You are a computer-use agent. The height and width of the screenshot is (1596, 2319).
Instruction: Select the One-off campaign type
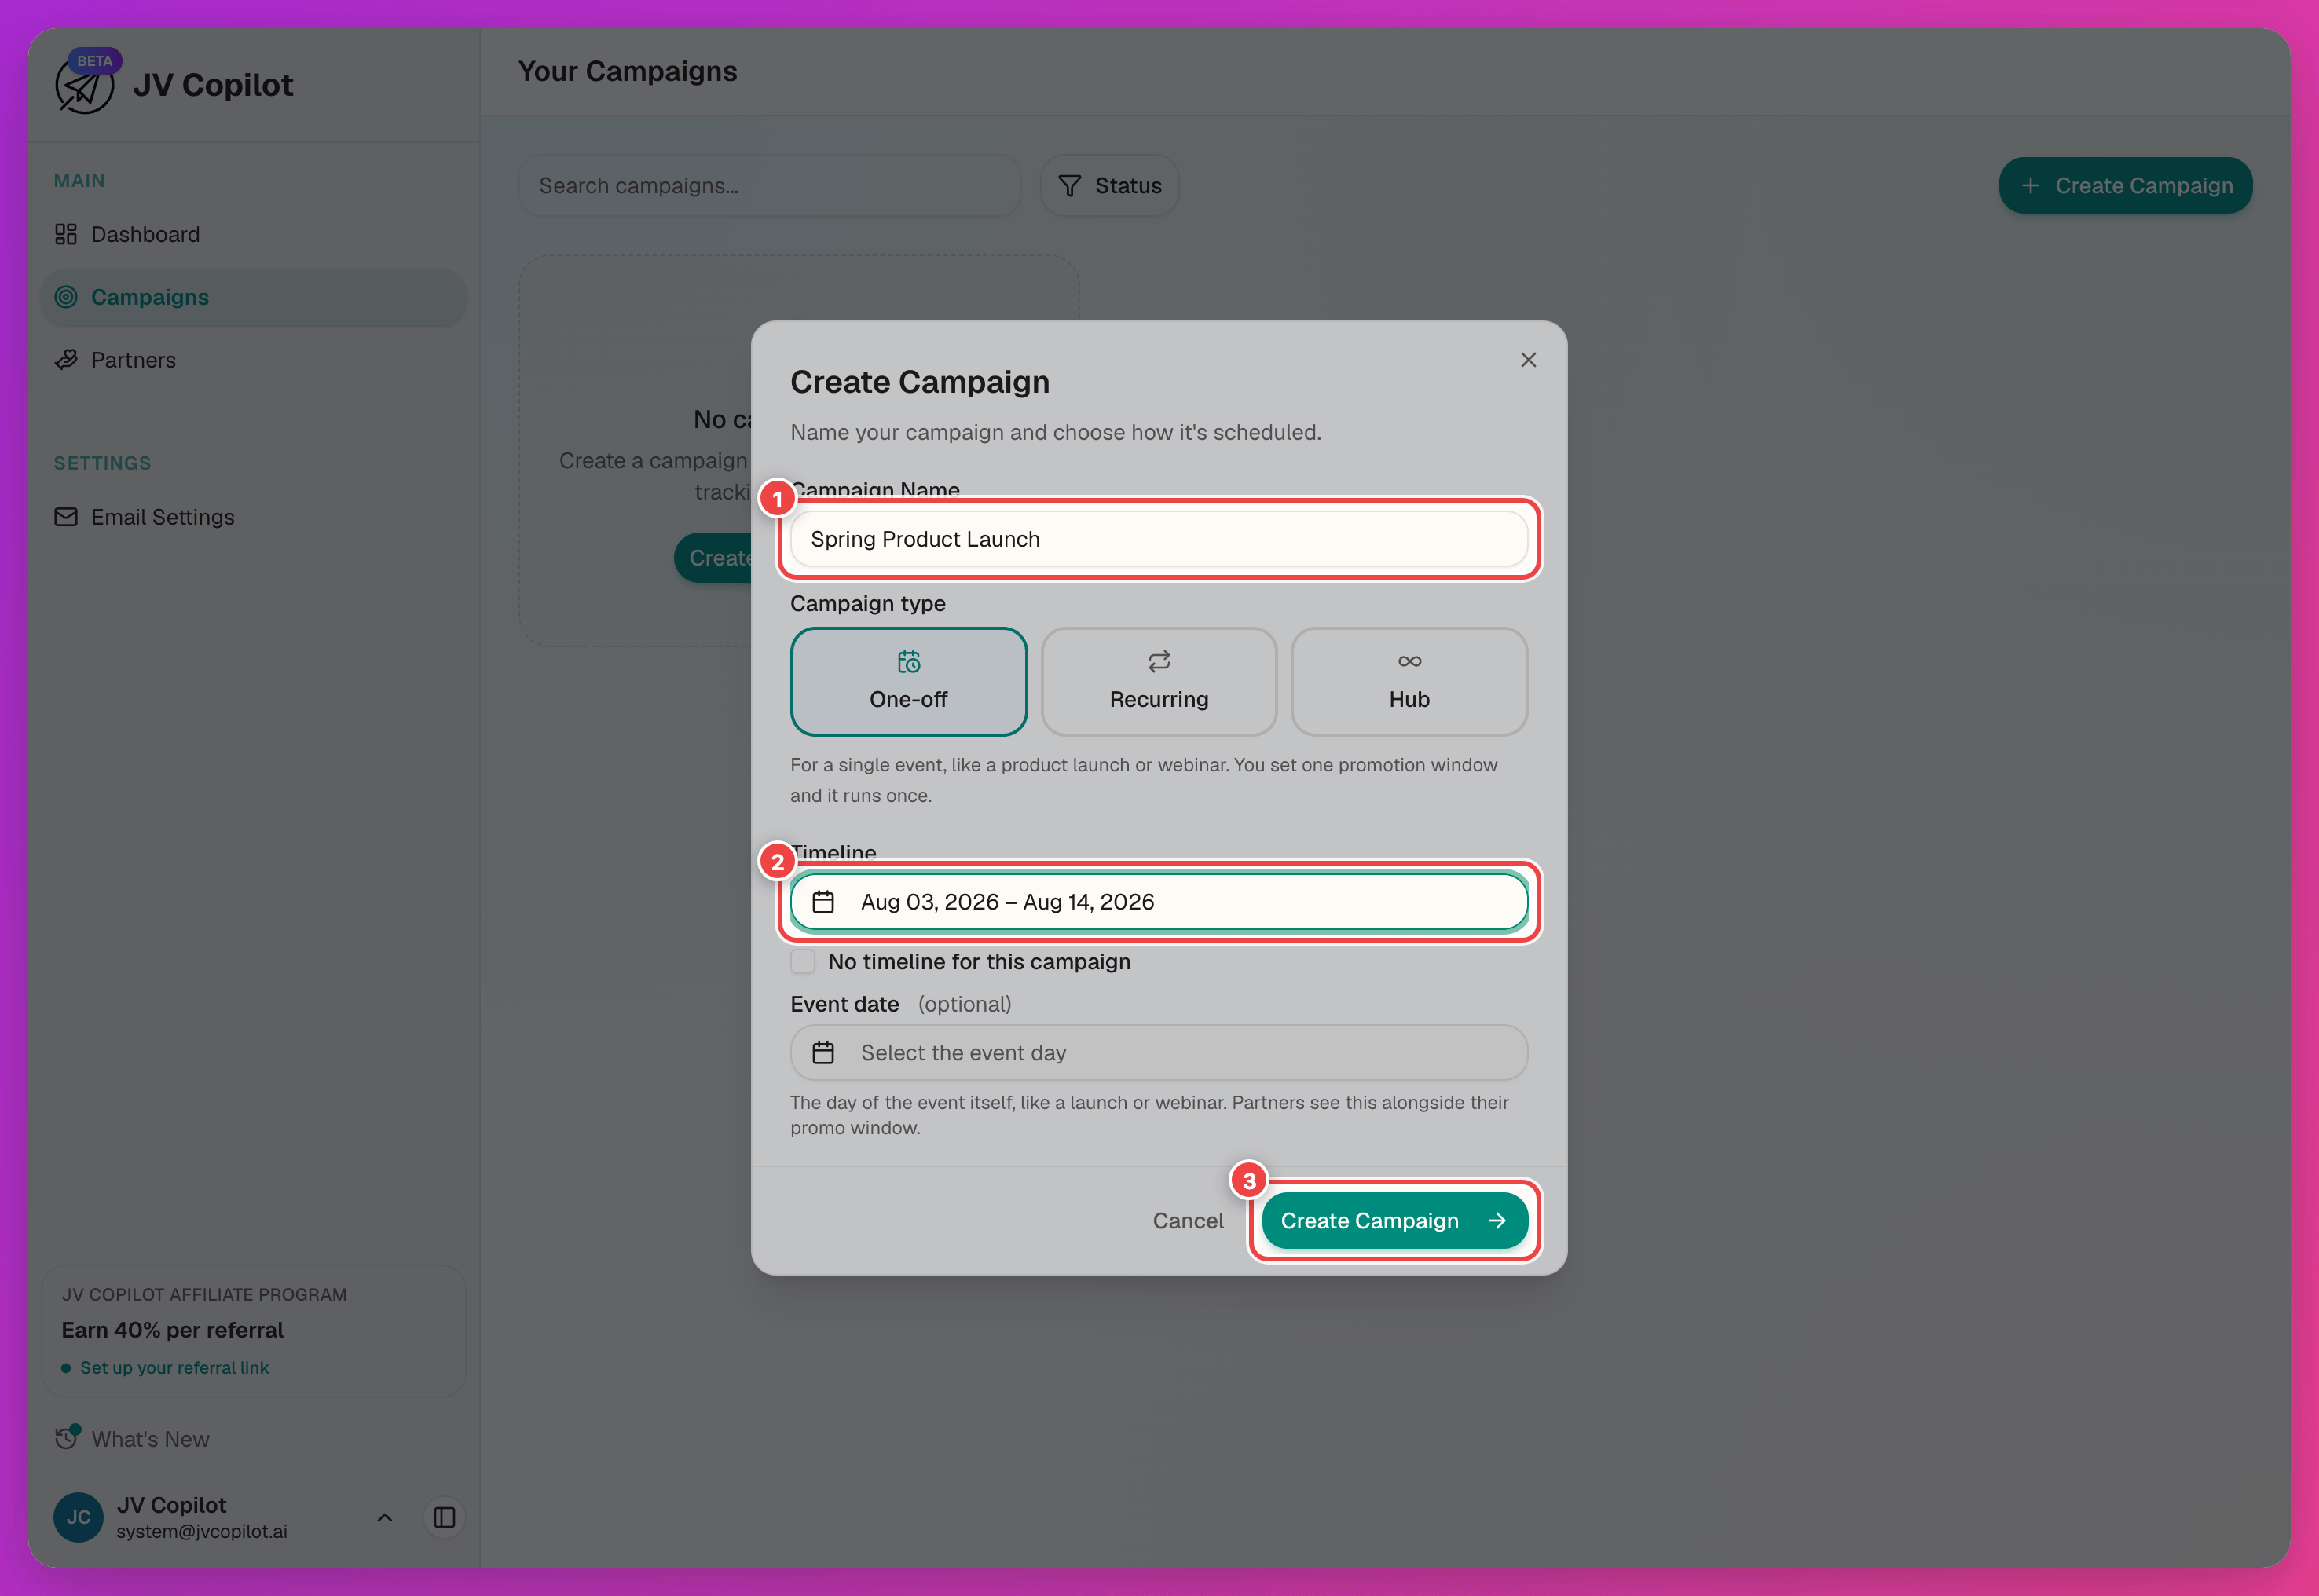pos(908,682)
